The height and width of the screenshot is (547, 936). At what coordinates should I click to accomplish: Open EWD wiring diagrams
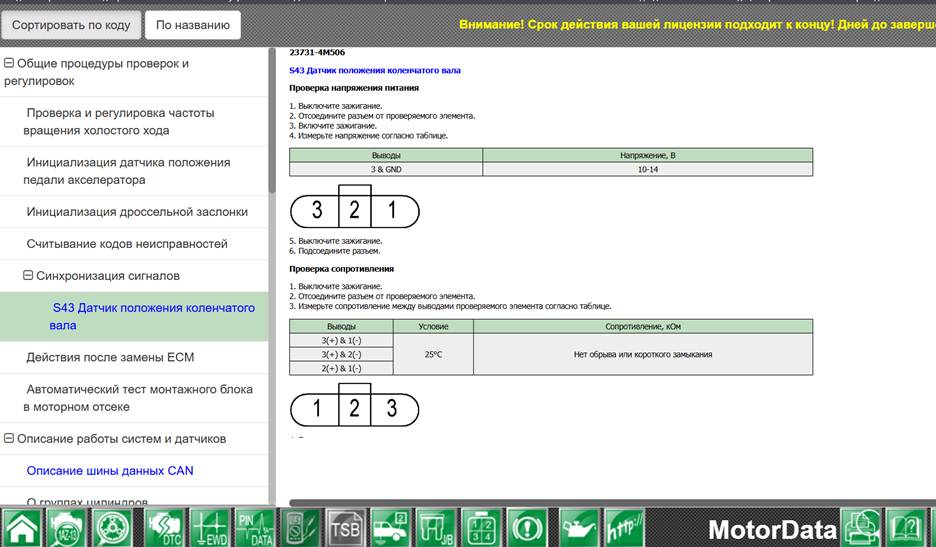(x=210, y=528)
